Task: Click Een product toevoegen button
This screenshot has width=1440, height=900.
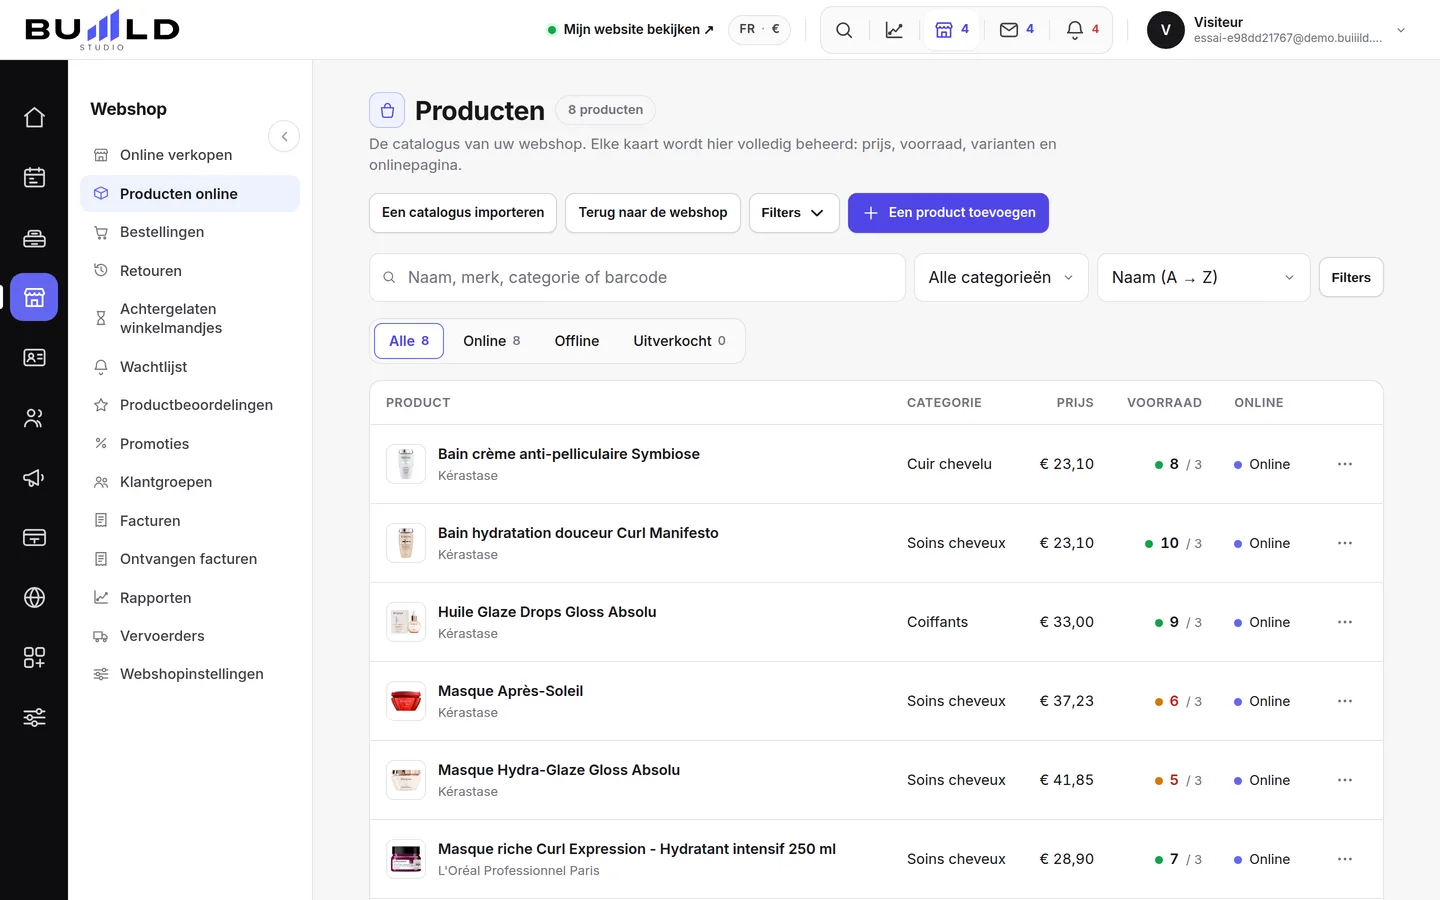Action: (948, 213)
